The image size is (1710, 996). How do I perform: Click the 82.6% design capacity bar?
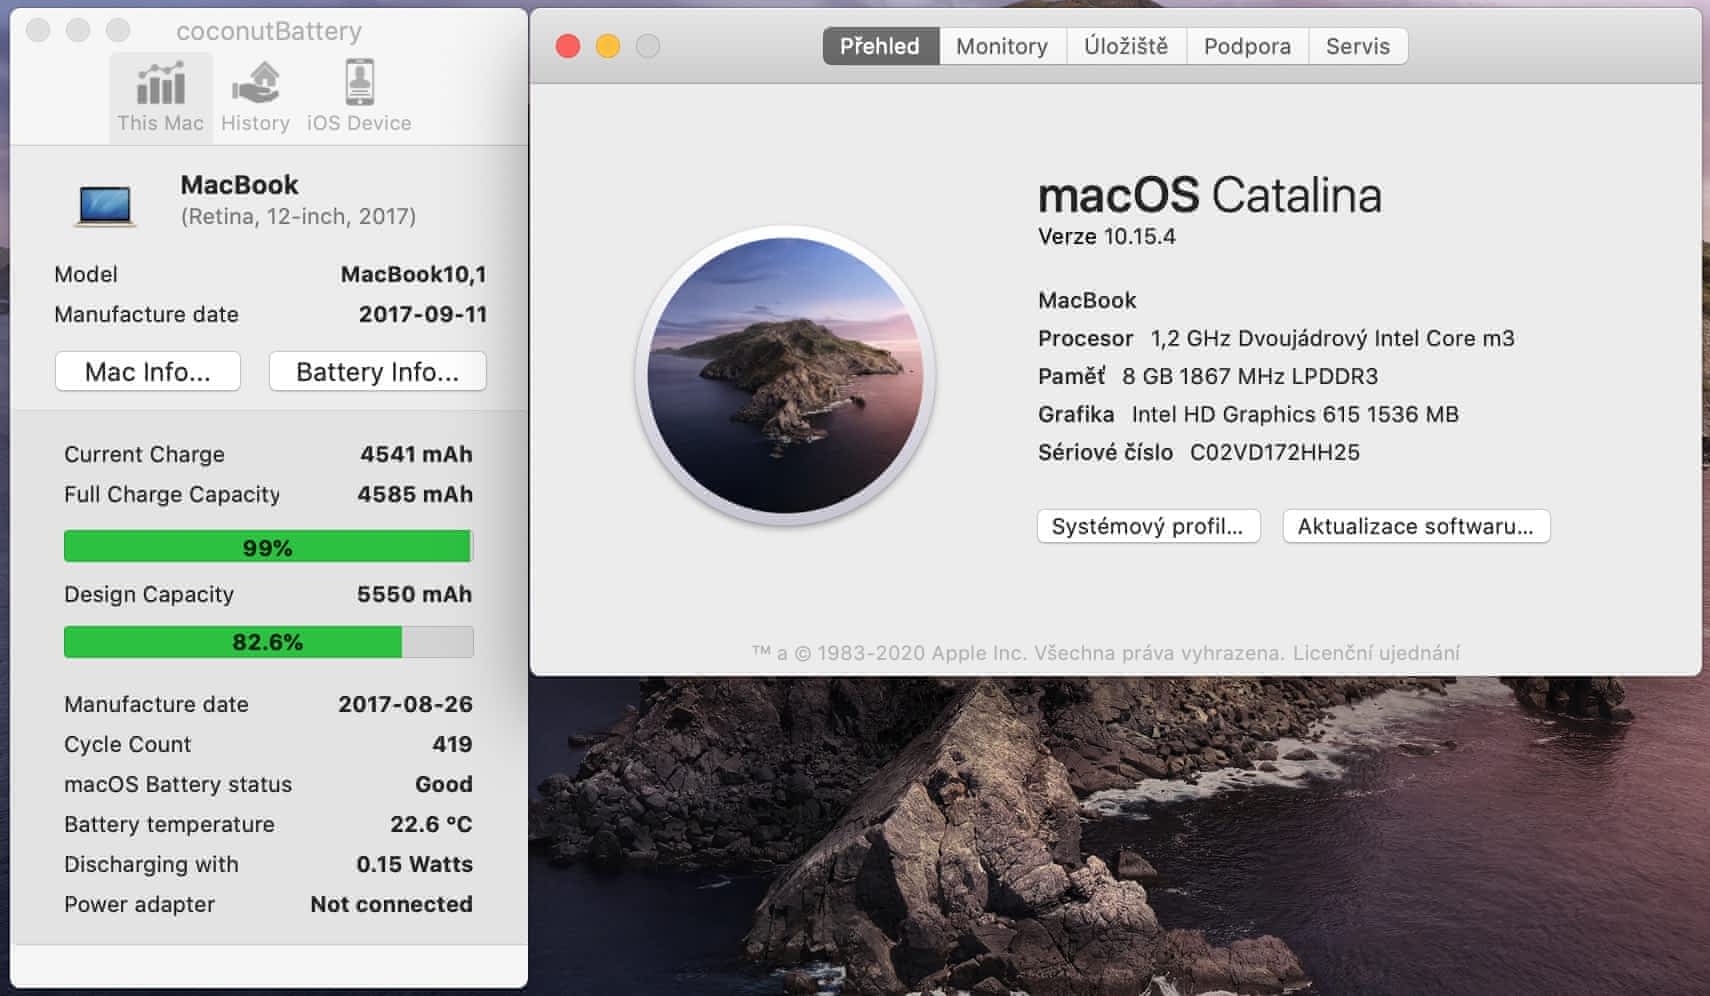point(268,642)
